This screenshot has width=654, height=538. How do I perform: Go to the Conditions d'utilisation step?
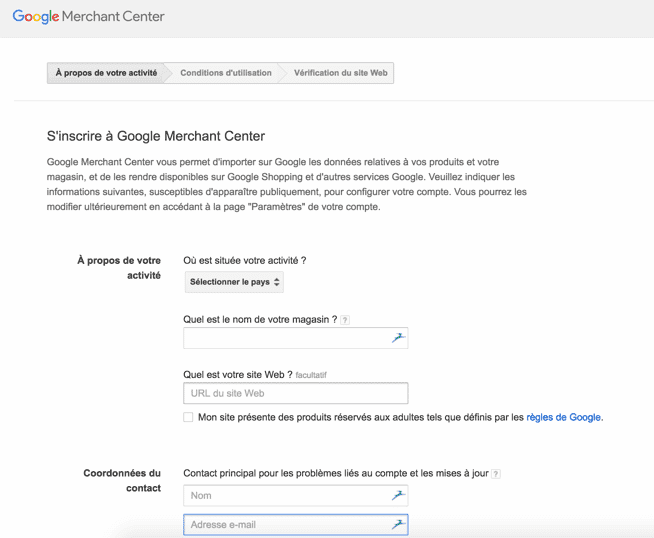tap(226, 73)
